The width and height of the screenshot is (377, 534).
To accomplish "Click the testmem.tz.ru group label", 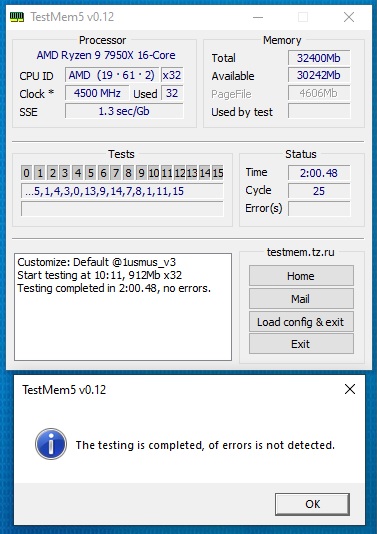I will click(x=301, y=252).
